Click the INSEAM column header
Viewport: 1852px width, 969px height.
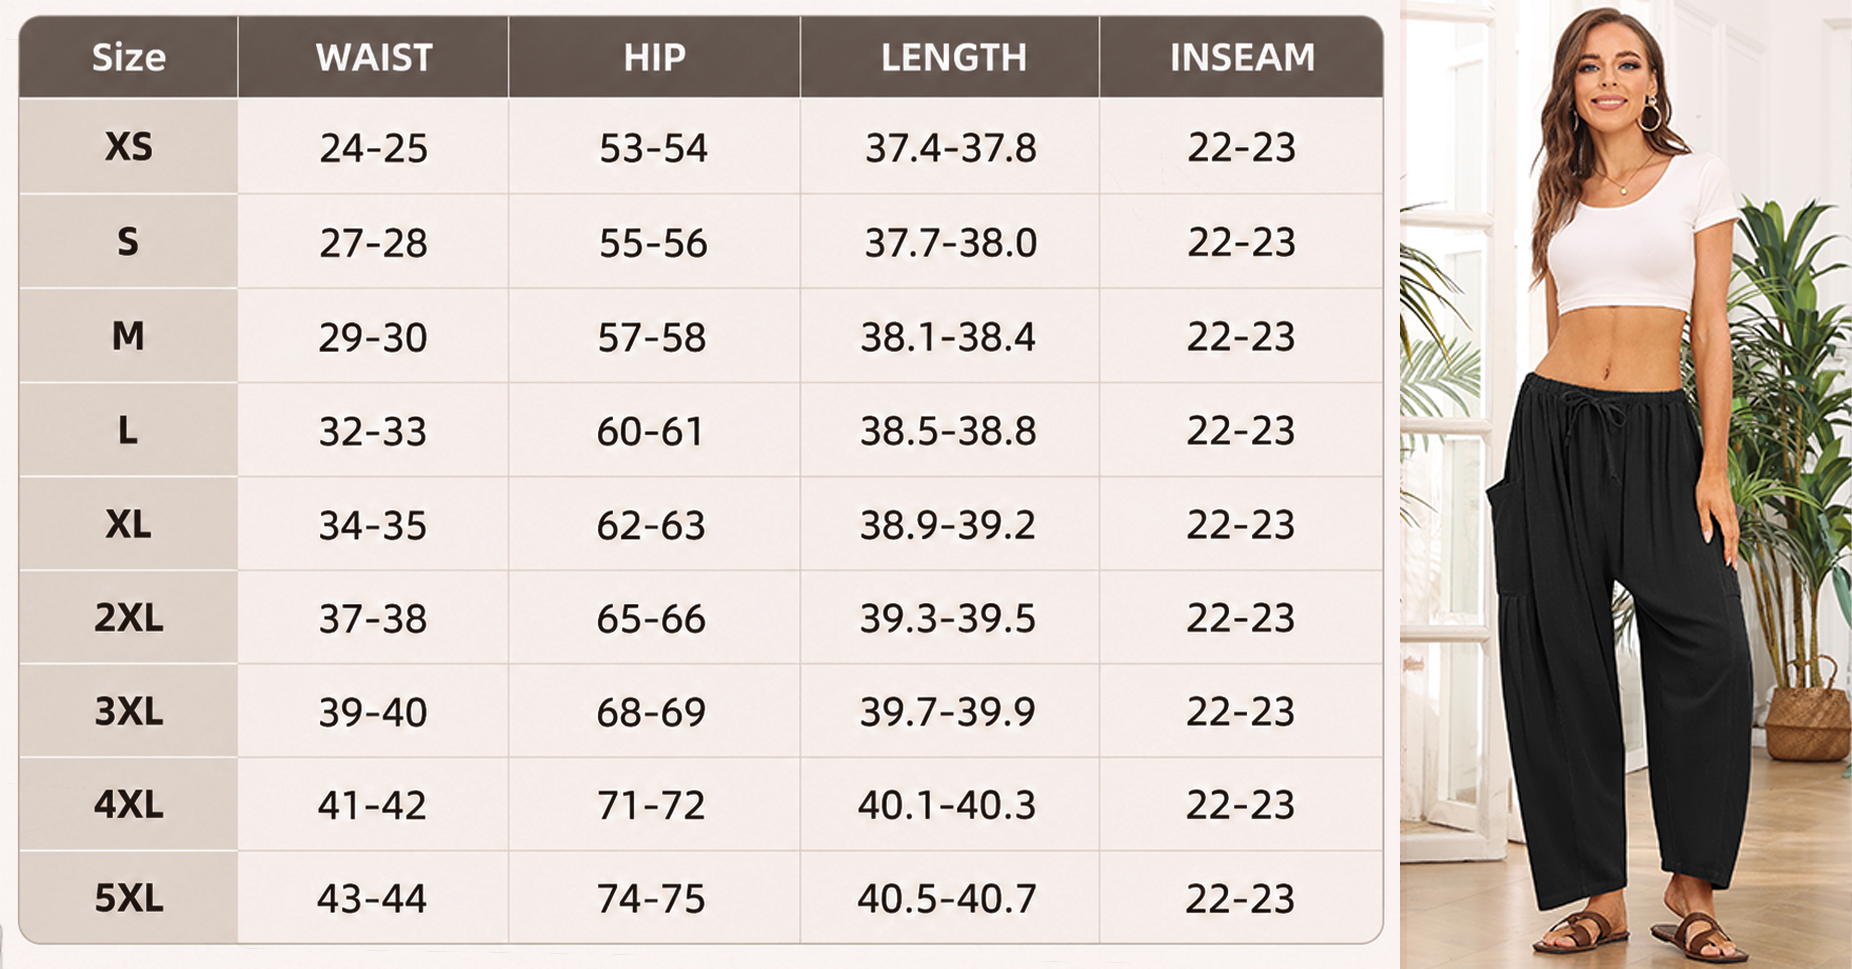pos(1243,57)
